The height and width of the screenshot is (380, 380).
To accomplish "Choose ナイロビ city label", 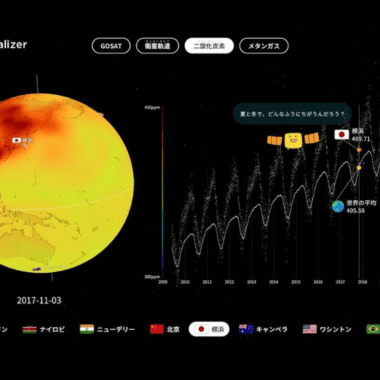I will click(52, 330).
